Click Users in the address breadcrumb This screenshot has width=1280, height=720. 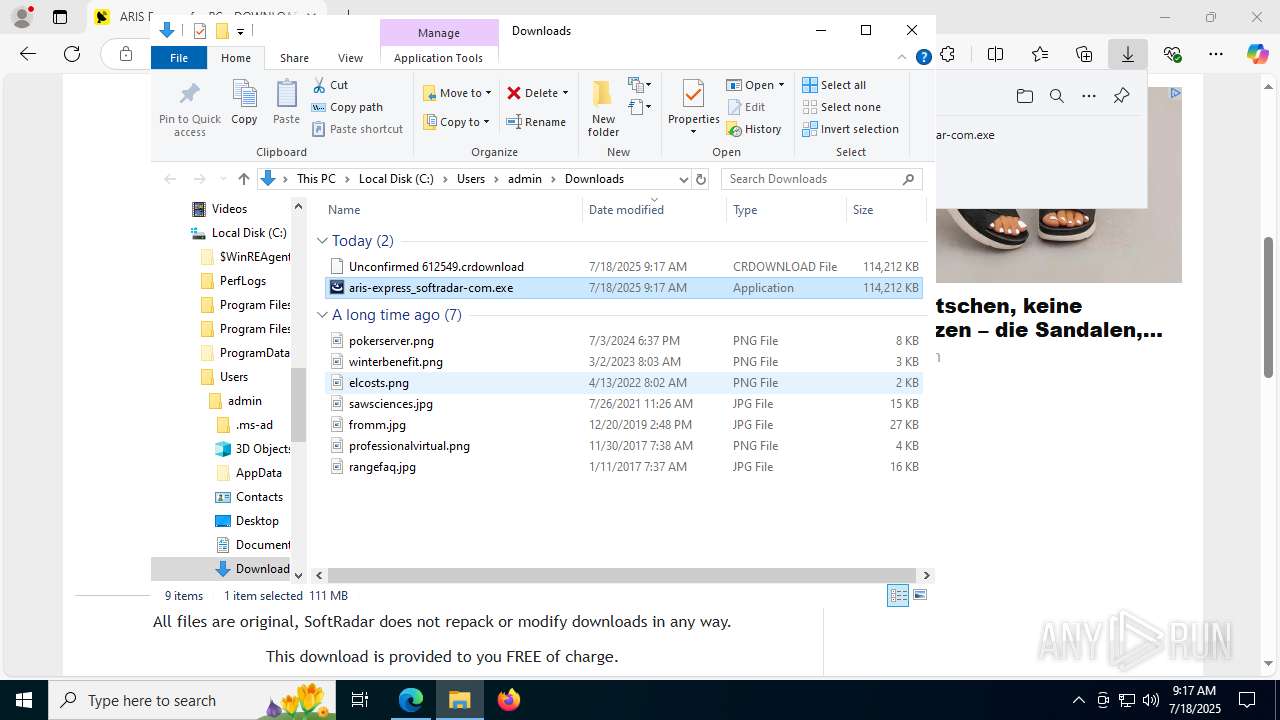tap(471, 179)
